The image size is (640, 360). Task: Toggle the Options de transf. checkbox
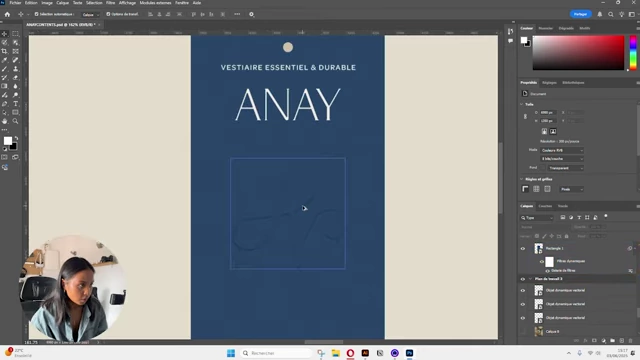coord(108,14)
